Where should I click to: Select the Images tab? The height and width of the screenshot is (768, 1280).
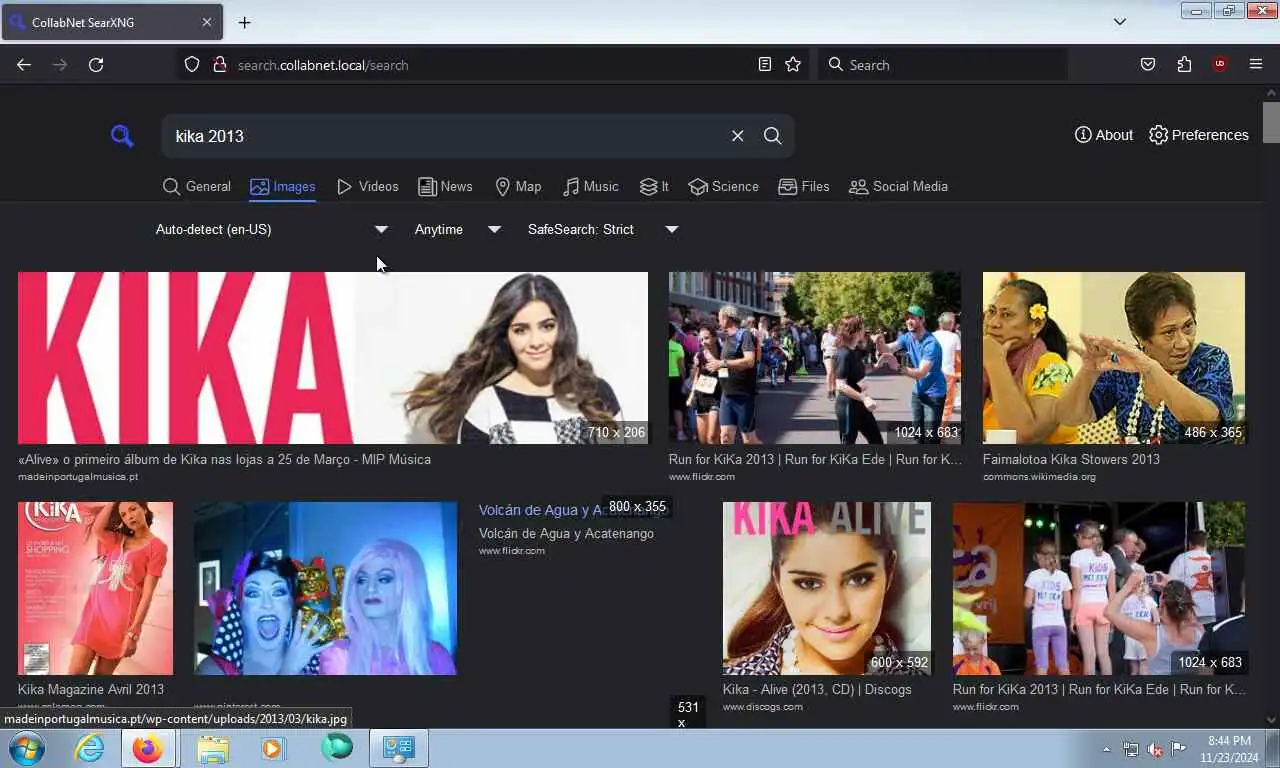[x=282, y=186]
